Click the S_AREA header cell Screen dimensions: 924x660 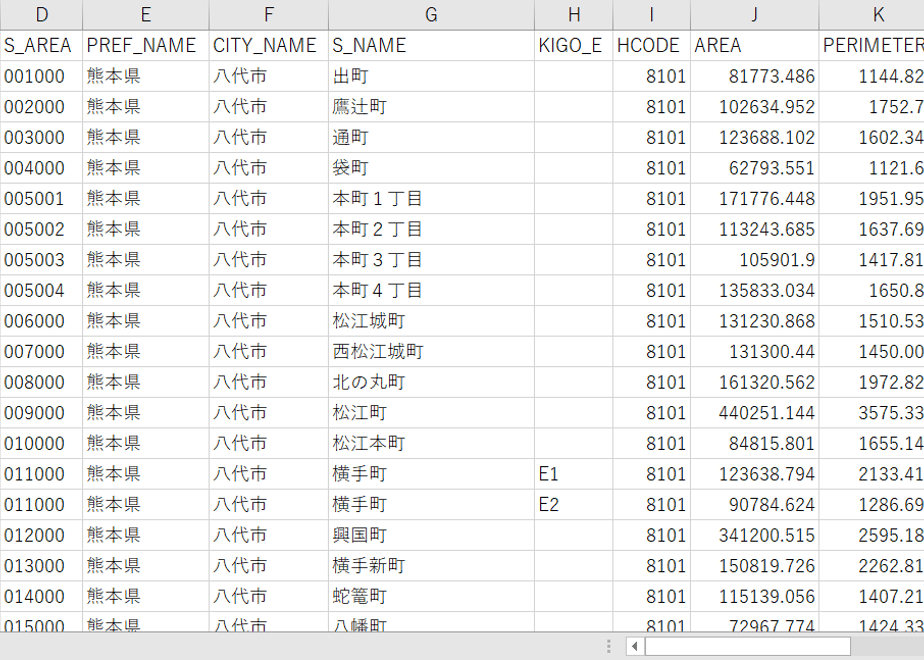41,45
